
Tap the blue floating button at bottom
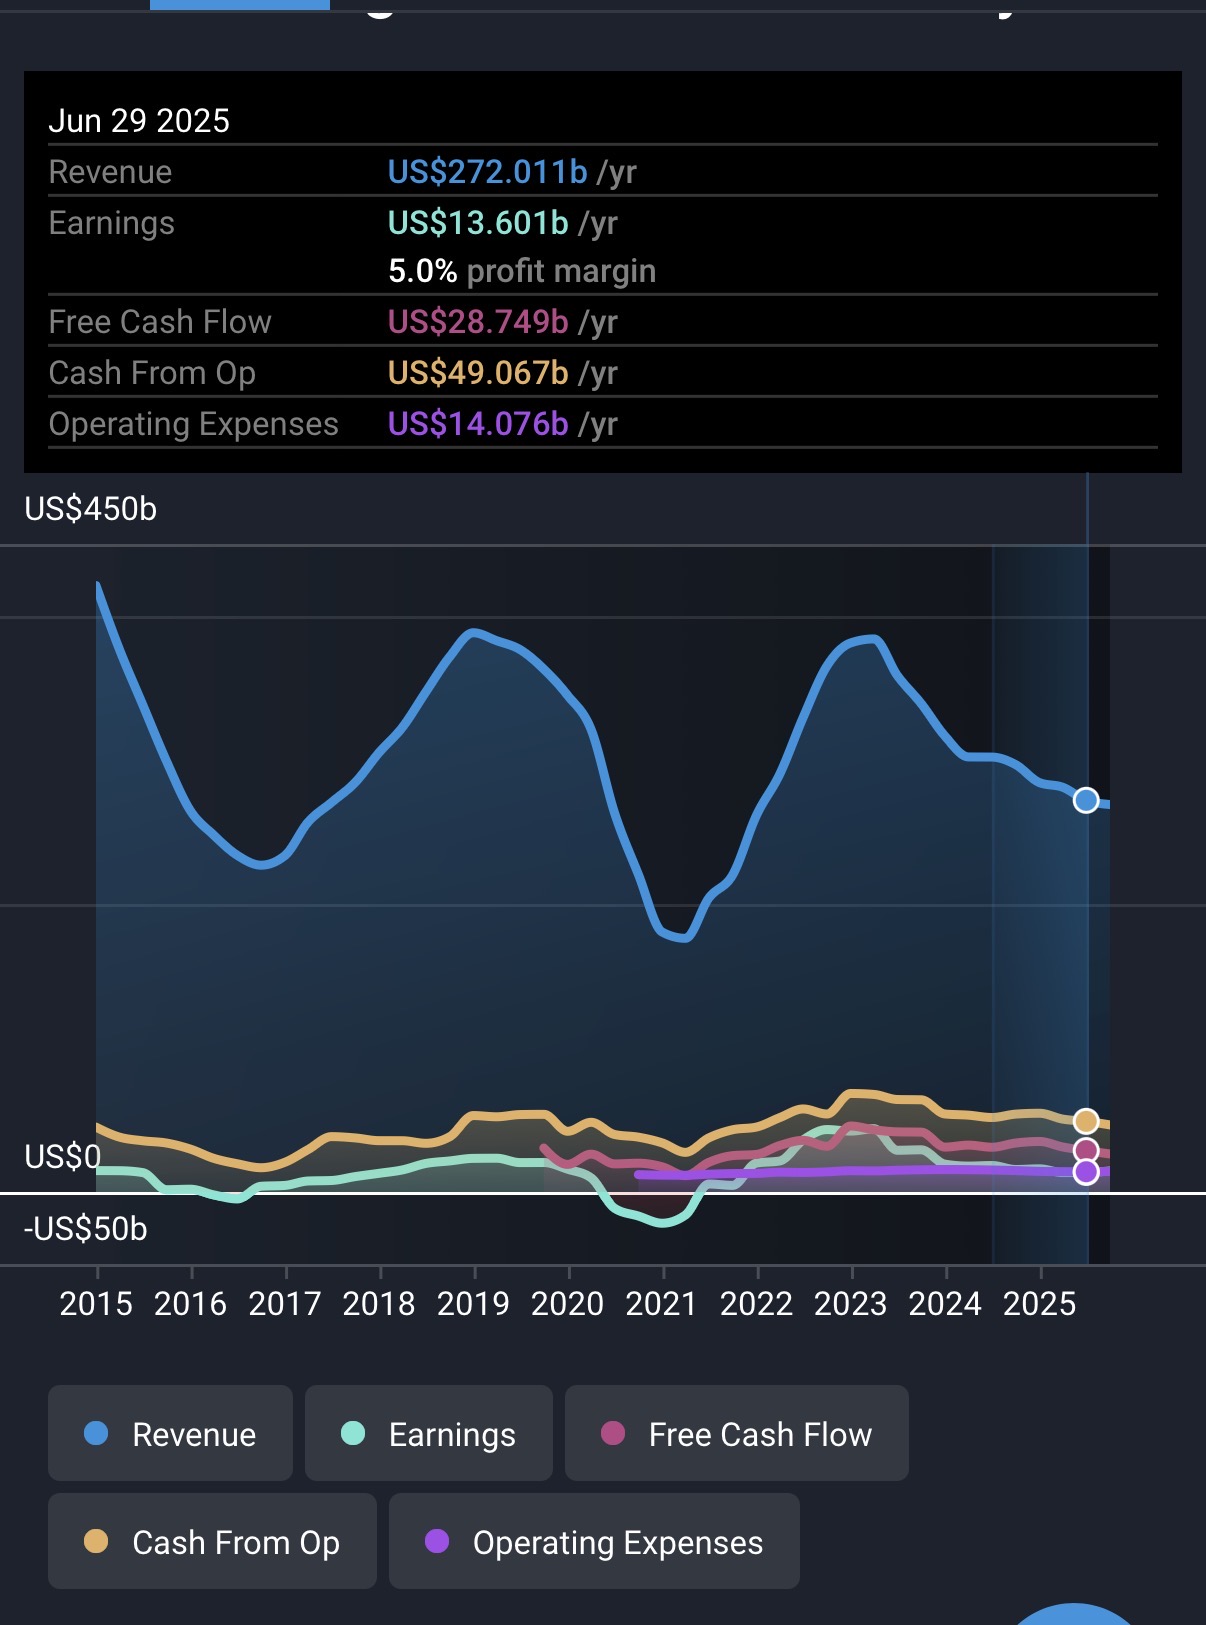click(x=1074, y=1614)
